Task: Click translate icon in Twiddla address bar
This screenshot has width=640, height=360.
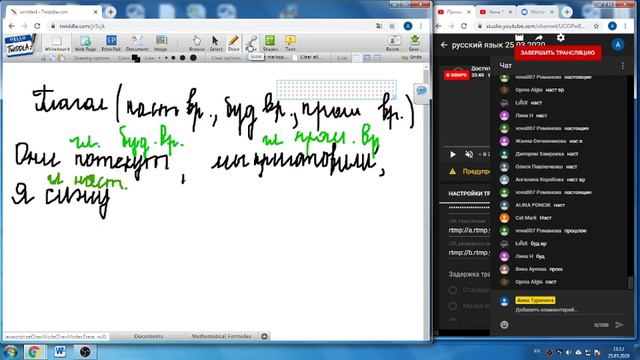Action: tap(379, 26)
